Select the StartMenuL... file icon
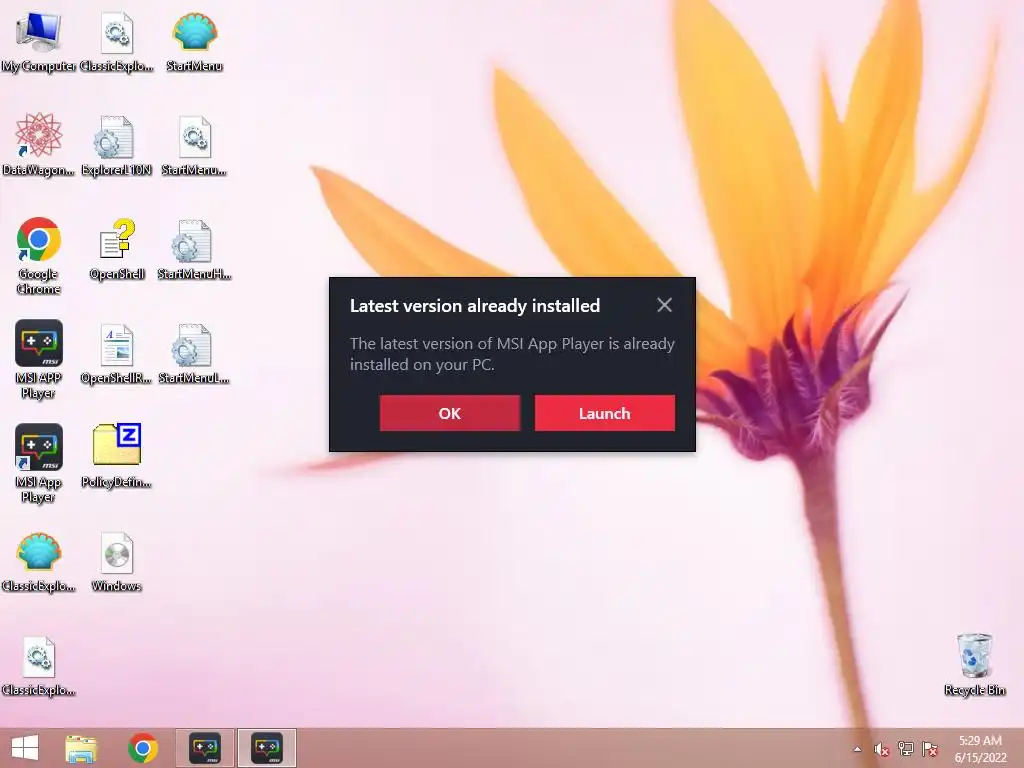The height and width of the screenshot is (768, 1024). point(194,353)
